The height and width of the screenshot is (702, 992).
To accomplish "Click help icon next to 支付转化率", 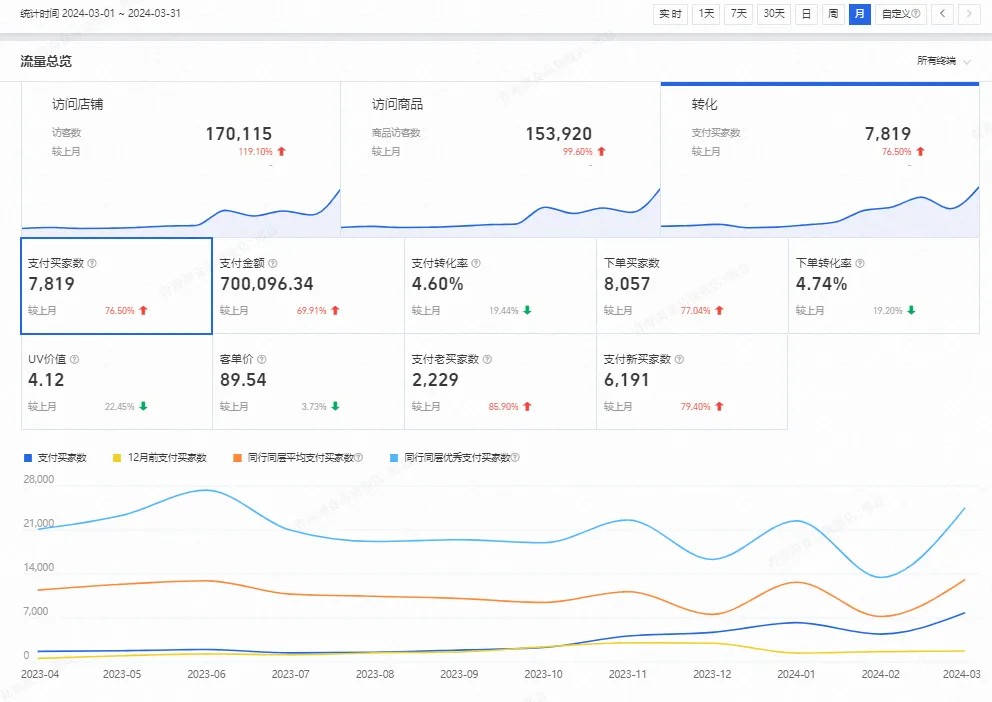I will click(x=476, y=264).
